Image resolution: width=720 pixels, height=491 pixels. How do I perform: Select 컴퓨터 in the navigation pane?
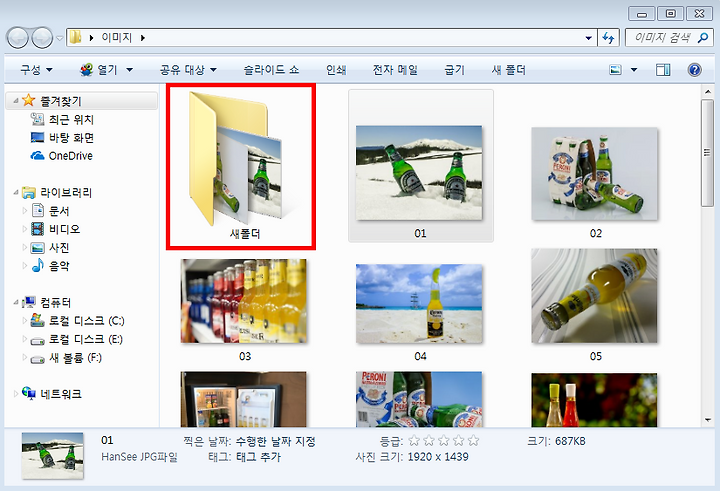(x=56, y=302)
